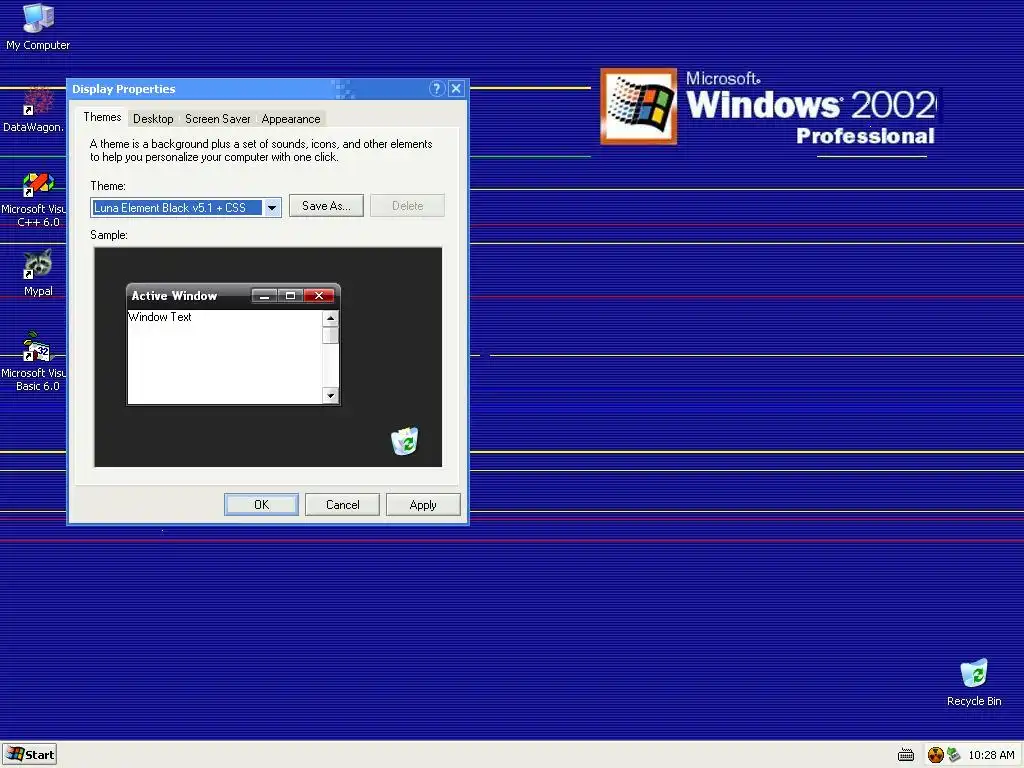Click the recycle bin in sample preview

pyautogui.click(x=405, y=441)
